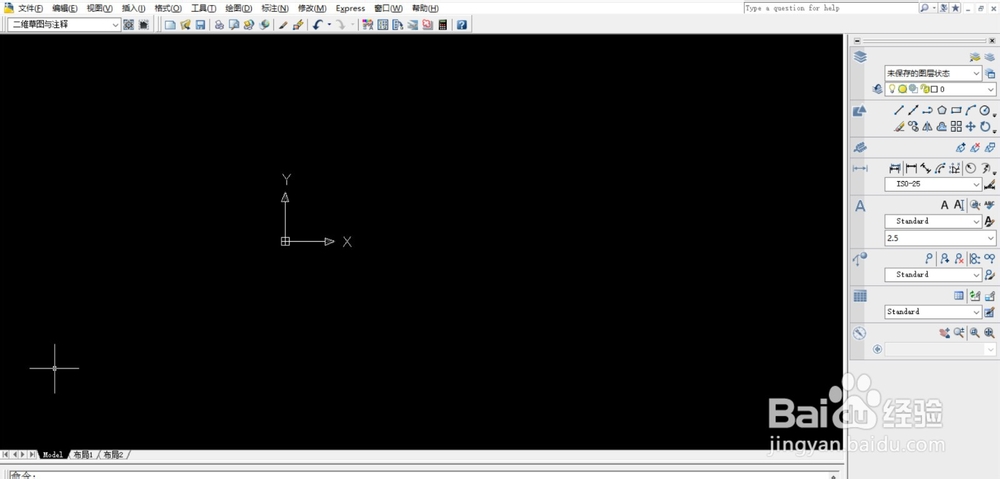Click the Insert Table icon

959,296
